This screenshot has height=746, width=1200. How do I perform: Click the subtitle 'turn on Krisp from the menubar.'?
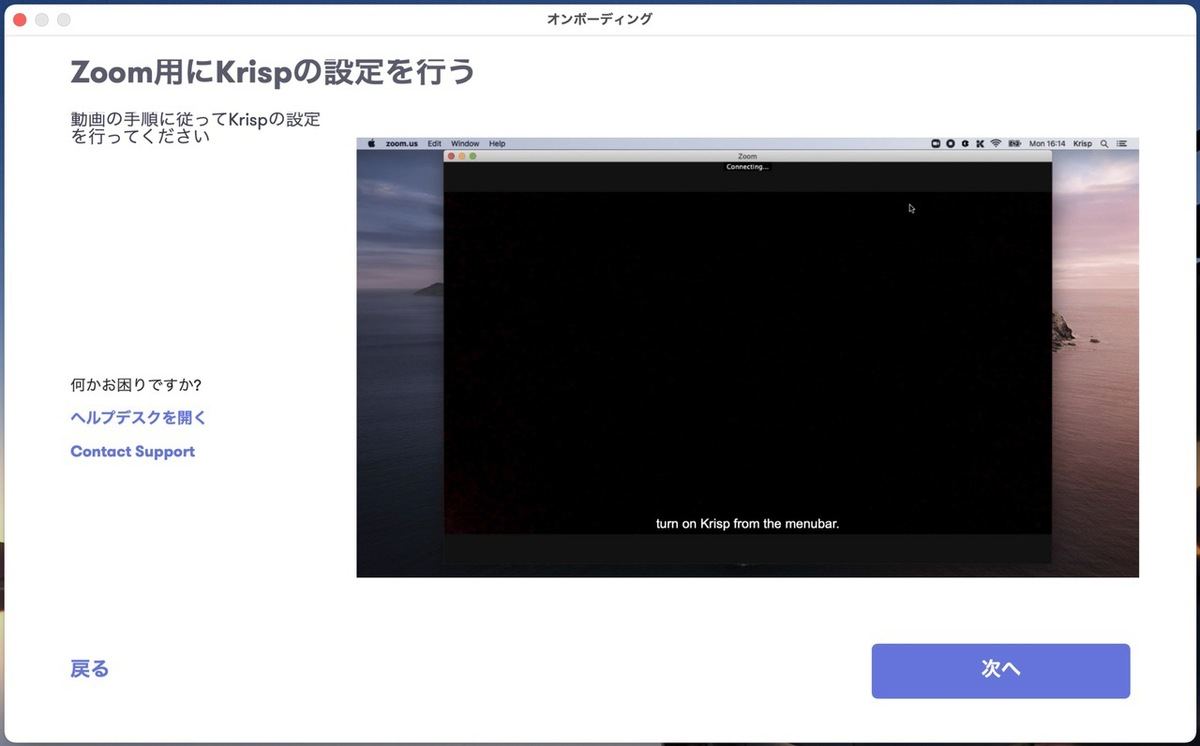tap(747, 523)
